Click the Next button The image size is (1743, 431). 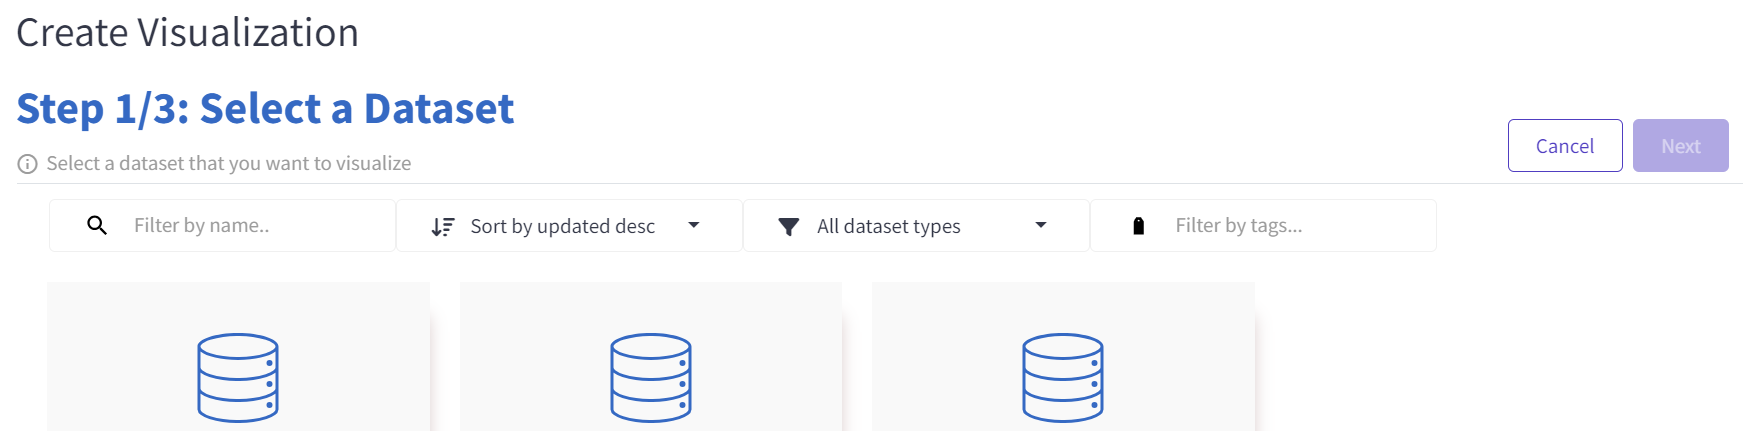tap(1680, 146)
